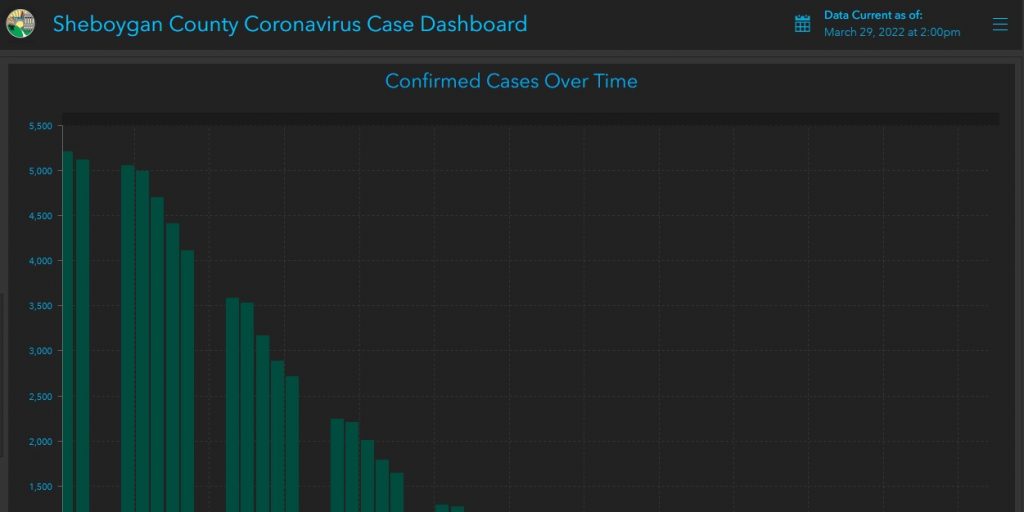Click the 2,000 y-axis label
This screenshot has width=1024, height=512.
pos(40,442)
